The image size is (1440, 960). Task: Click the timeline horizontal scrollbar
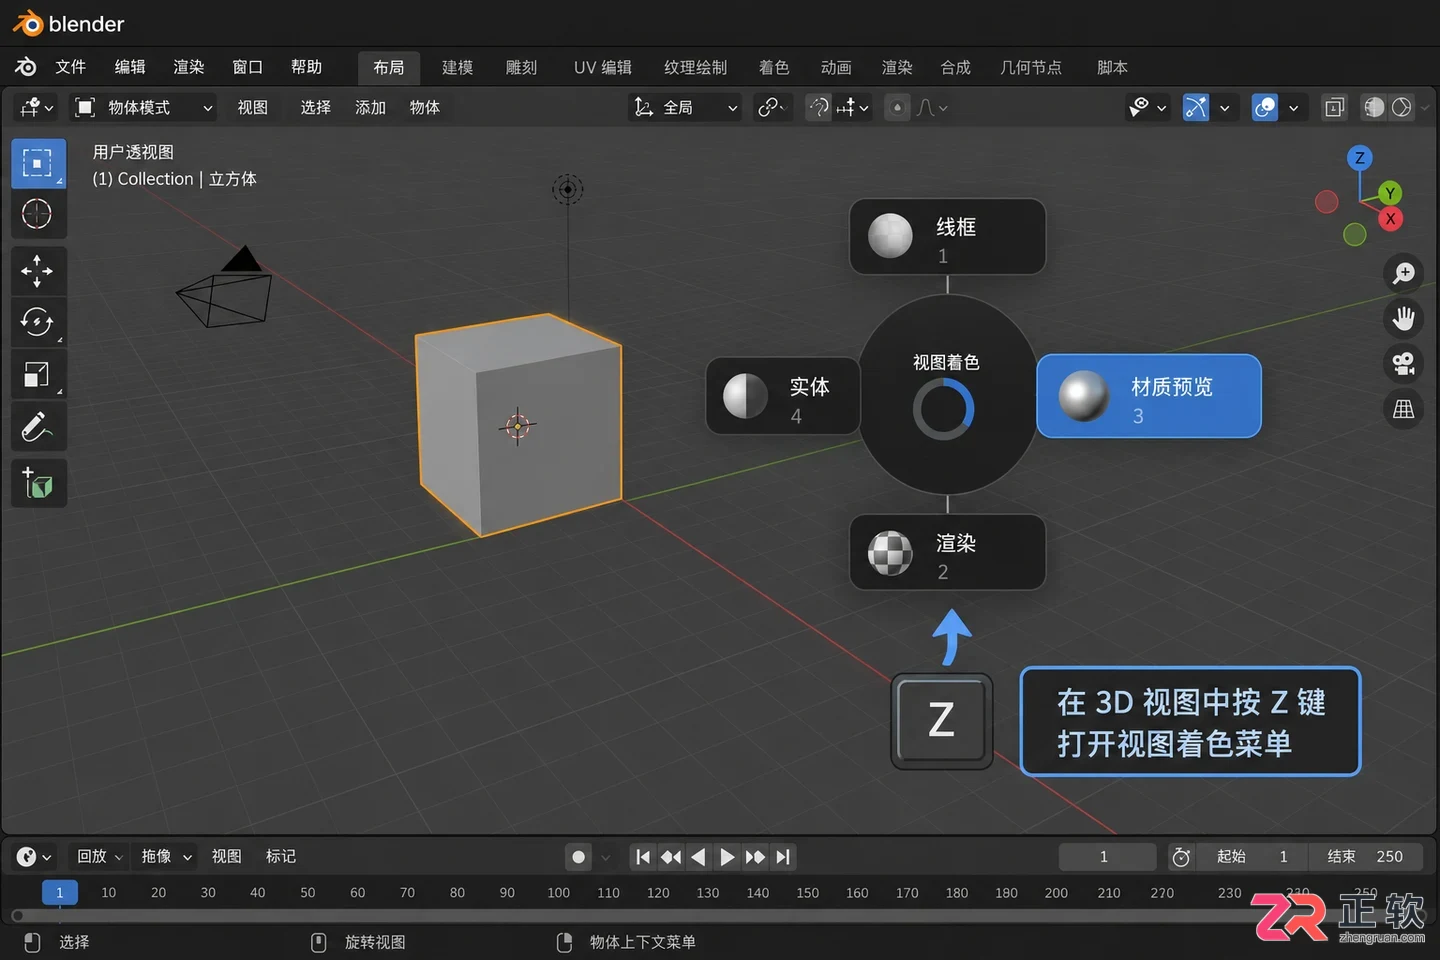720,915
